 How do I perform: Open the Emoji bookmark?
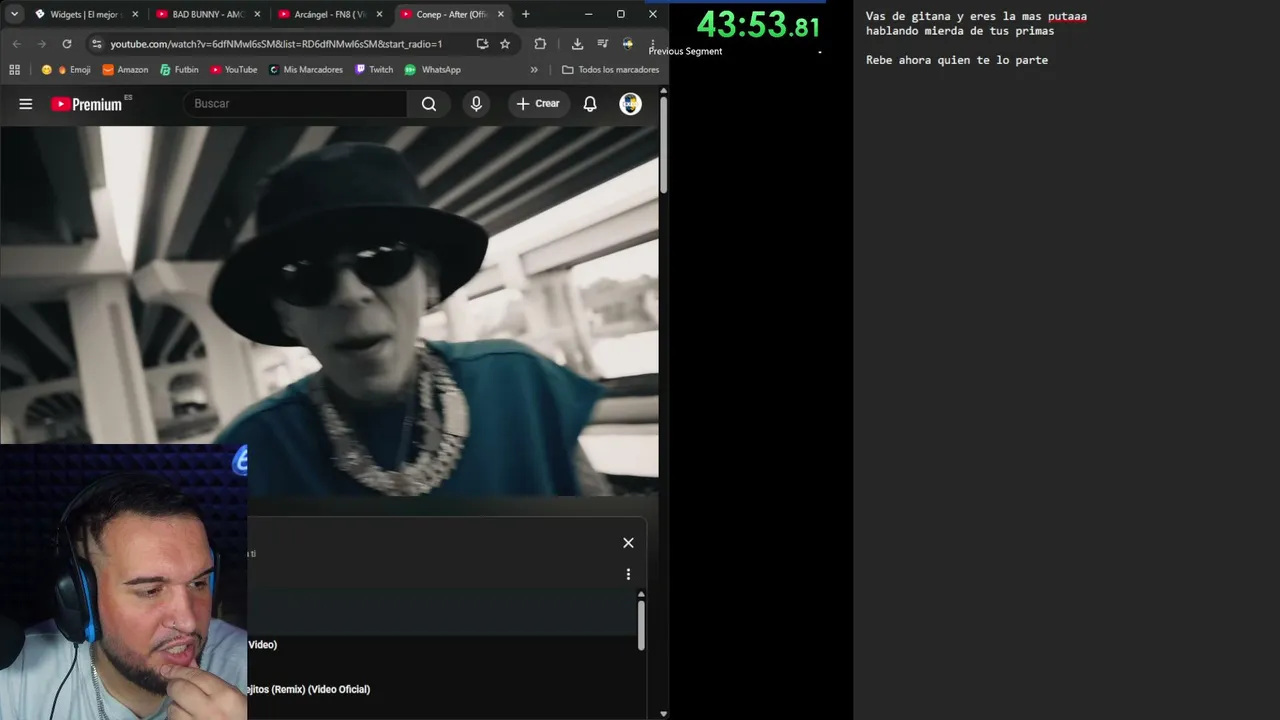65,70
